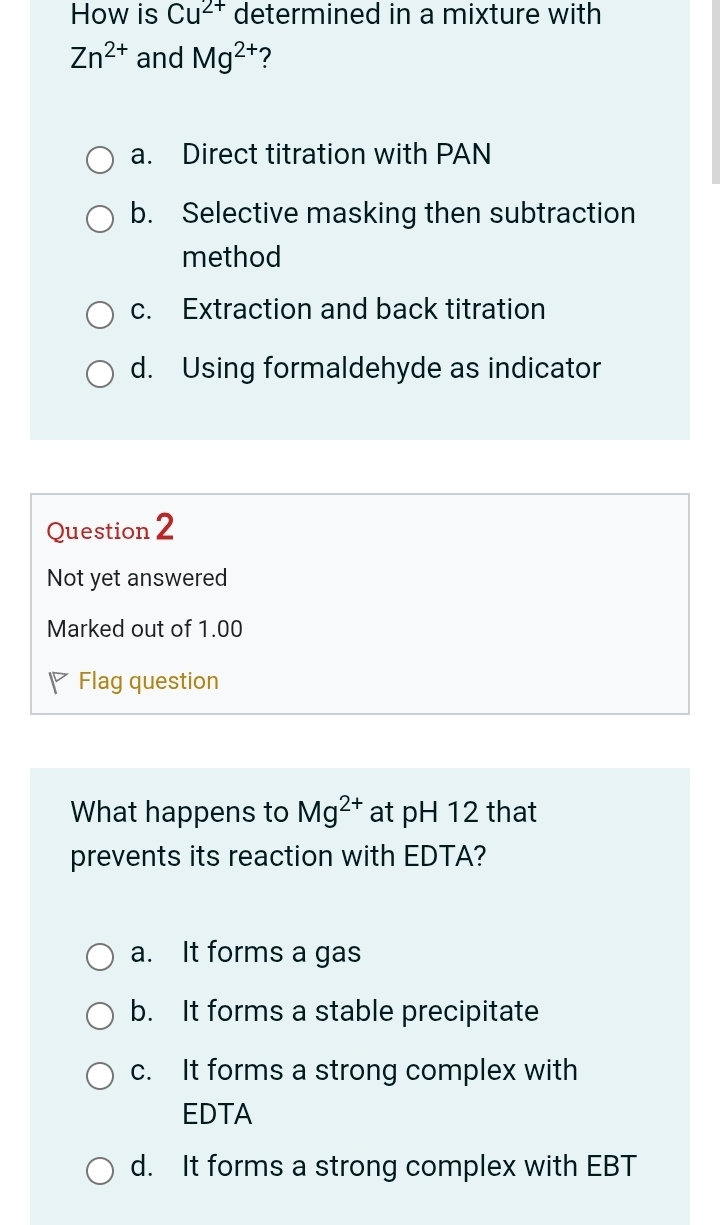Image resolution: width=720 pixels, height=1225 pixels.
Task: Tap the answer text 'It forms a strong complex with EBT'
Action: [409, 1167]
